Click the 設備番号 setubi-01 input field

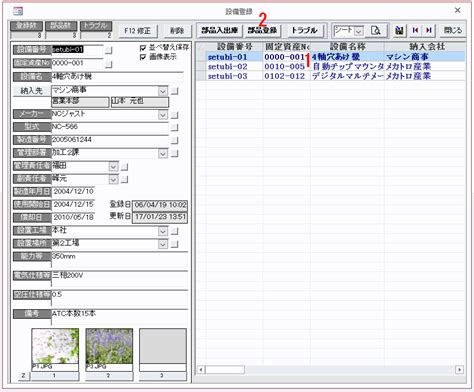pyautogui.click(x=77, y=50)
